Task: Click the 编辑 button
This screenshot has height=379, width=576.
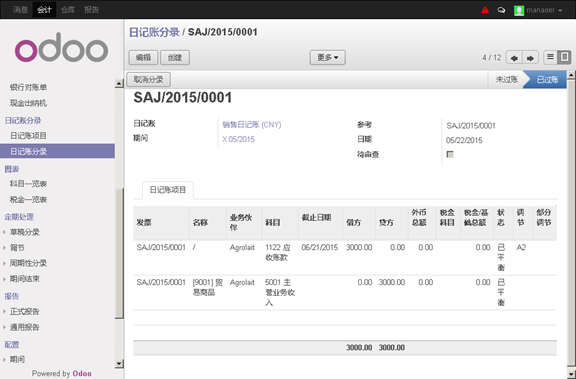Action: pos(143,58)
